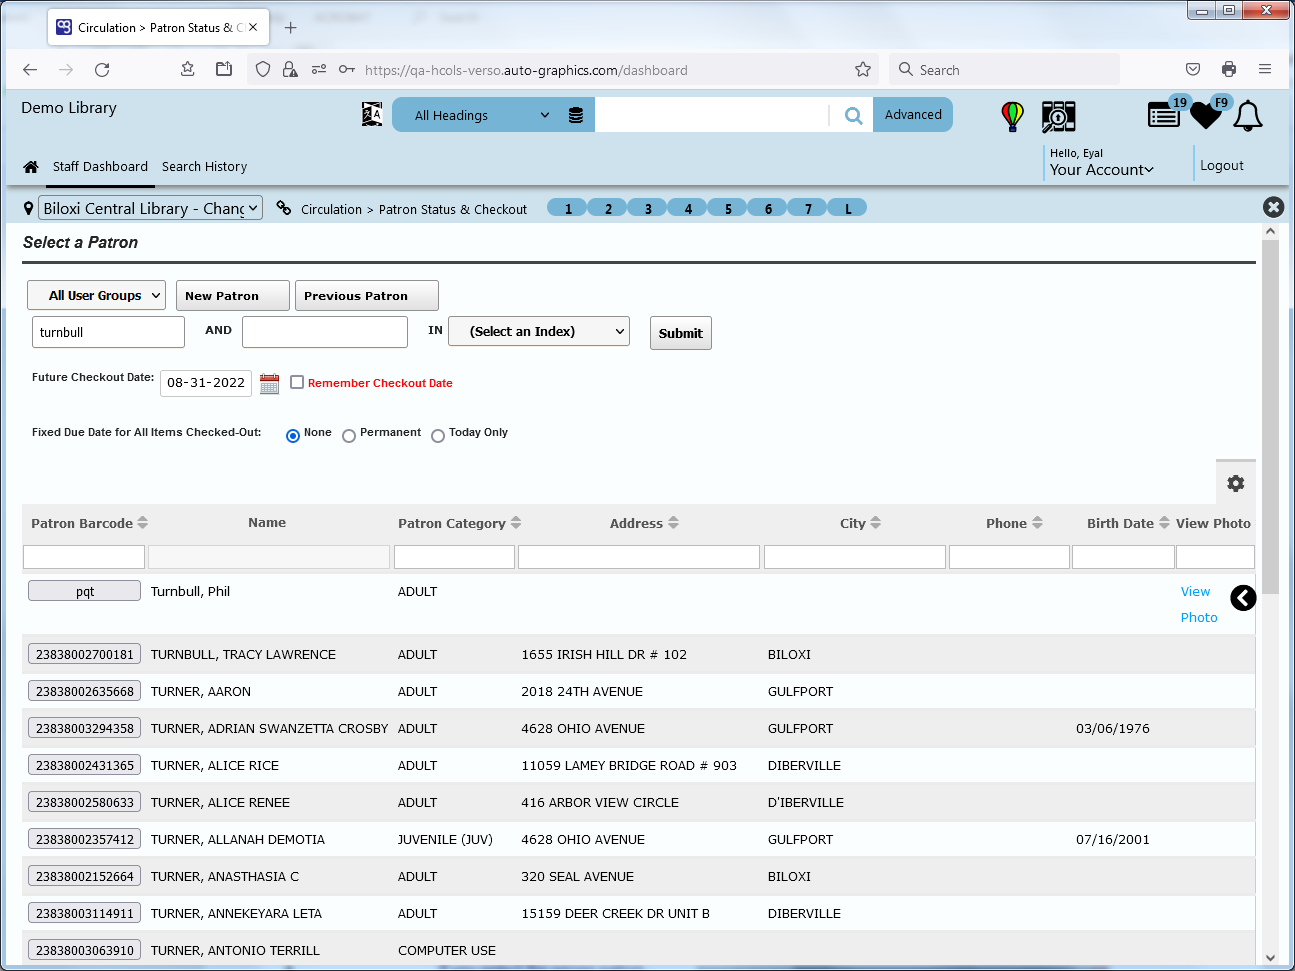Click the location pin icon
The height and width of the screenshot is (971, 1295).
point(28,208)
